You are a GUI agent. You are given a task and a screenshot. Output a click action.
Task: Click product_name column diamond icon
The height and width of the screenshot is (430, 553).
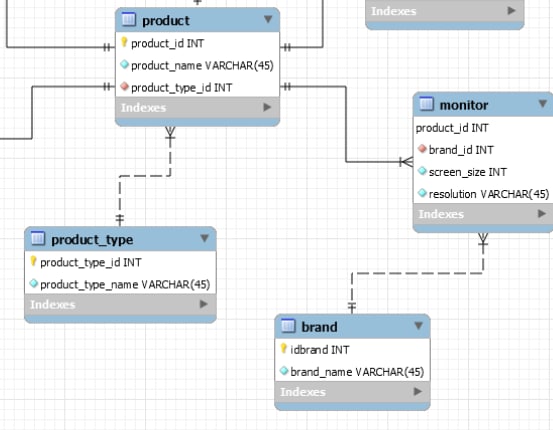124,65
